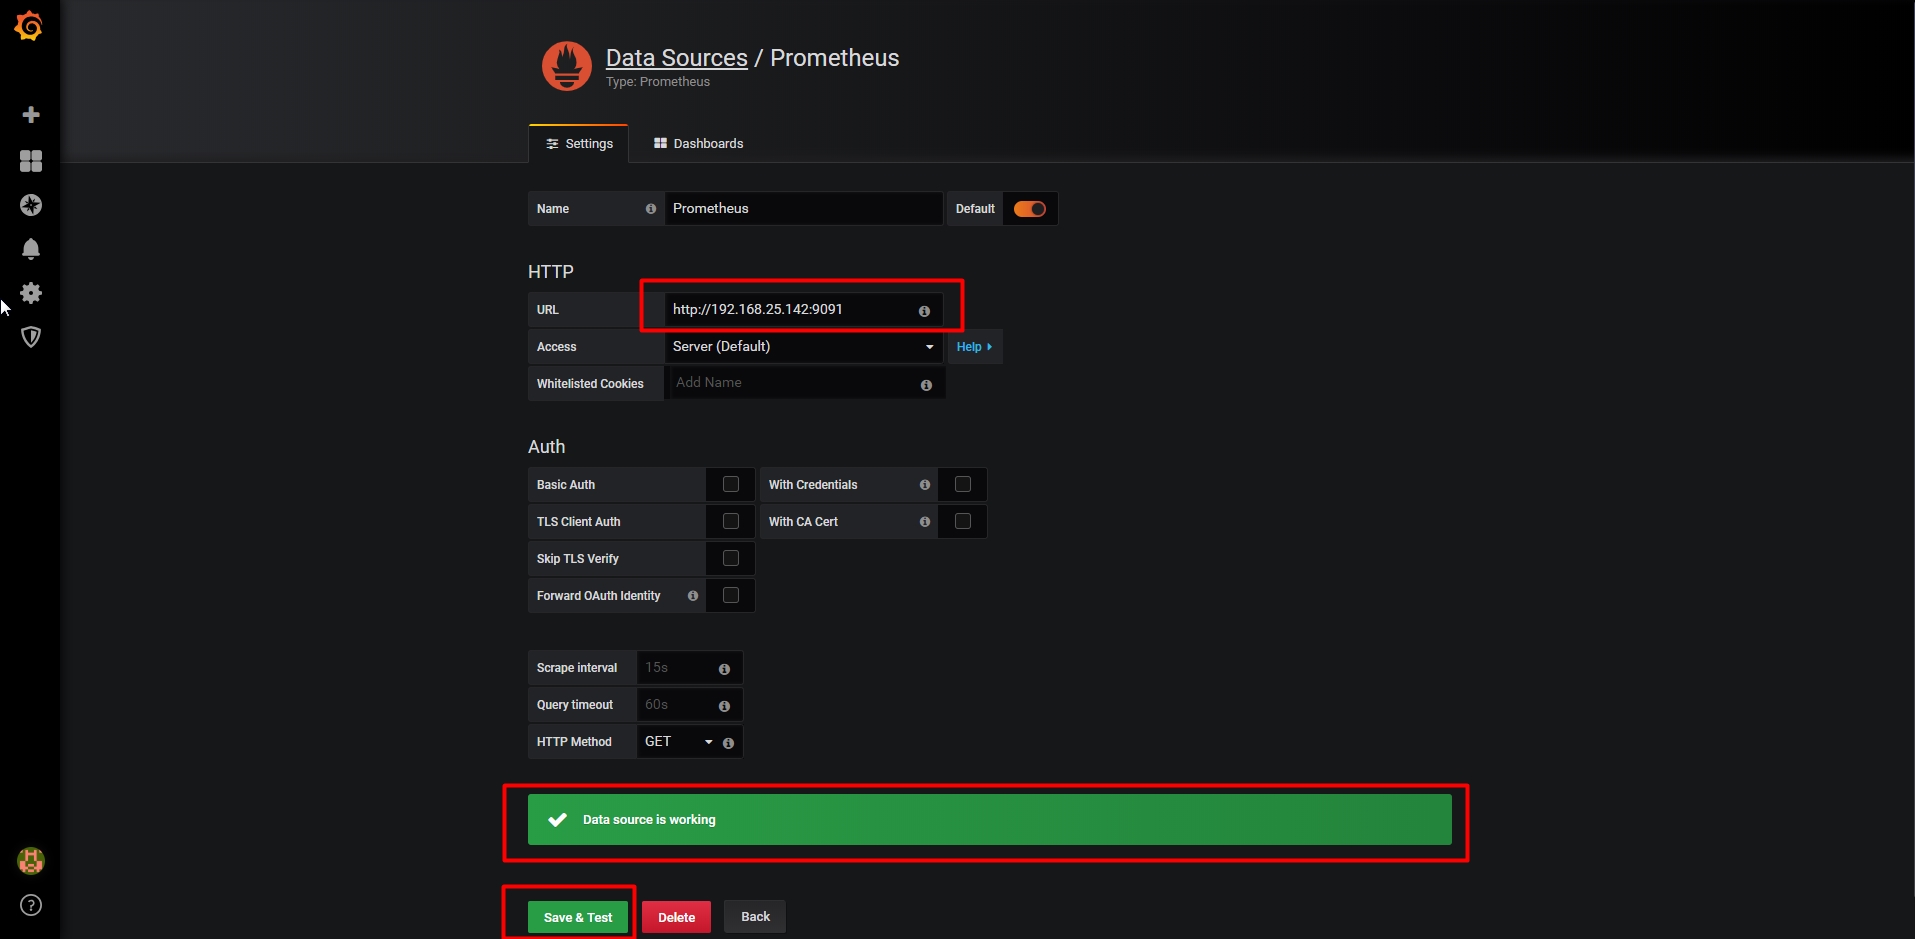This screenshot has width=1915, height=939.
Task: Open the Explore compass icon
Action: (x=31, y=205)
